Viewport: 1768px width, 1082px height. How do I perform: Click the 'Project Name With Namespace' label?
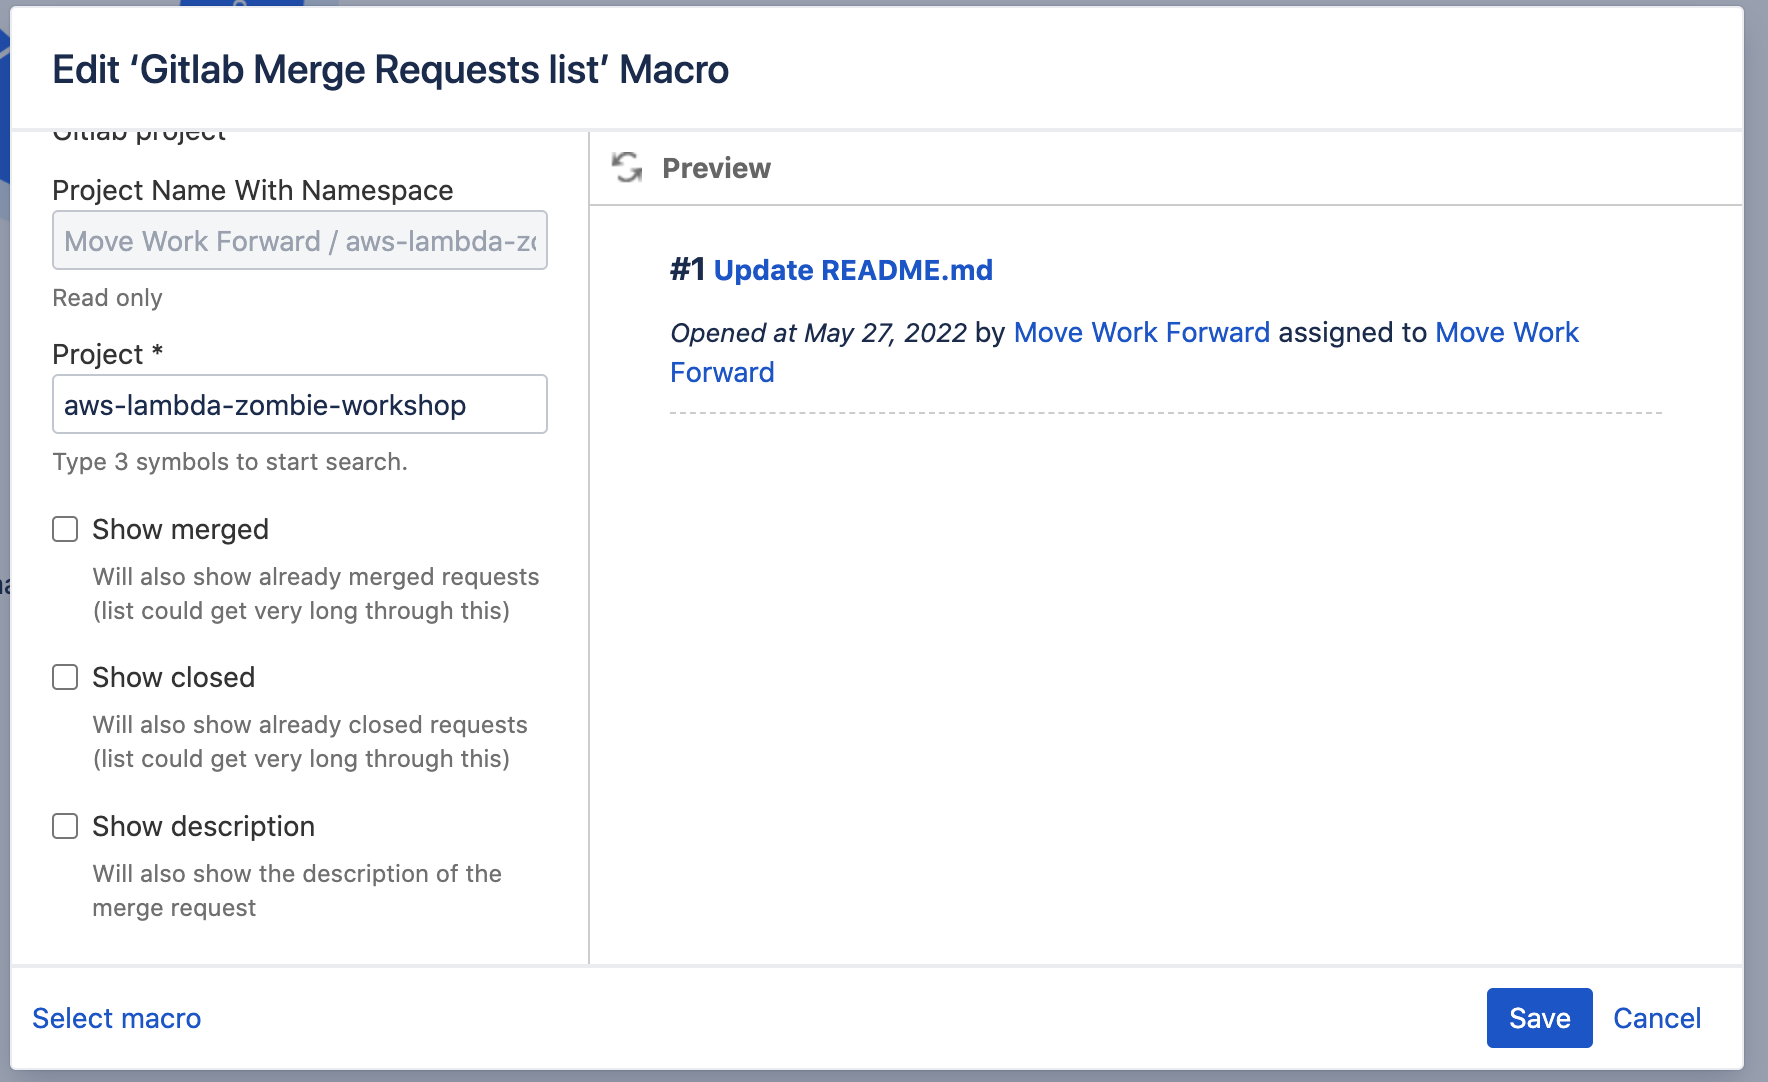point(252,190)
